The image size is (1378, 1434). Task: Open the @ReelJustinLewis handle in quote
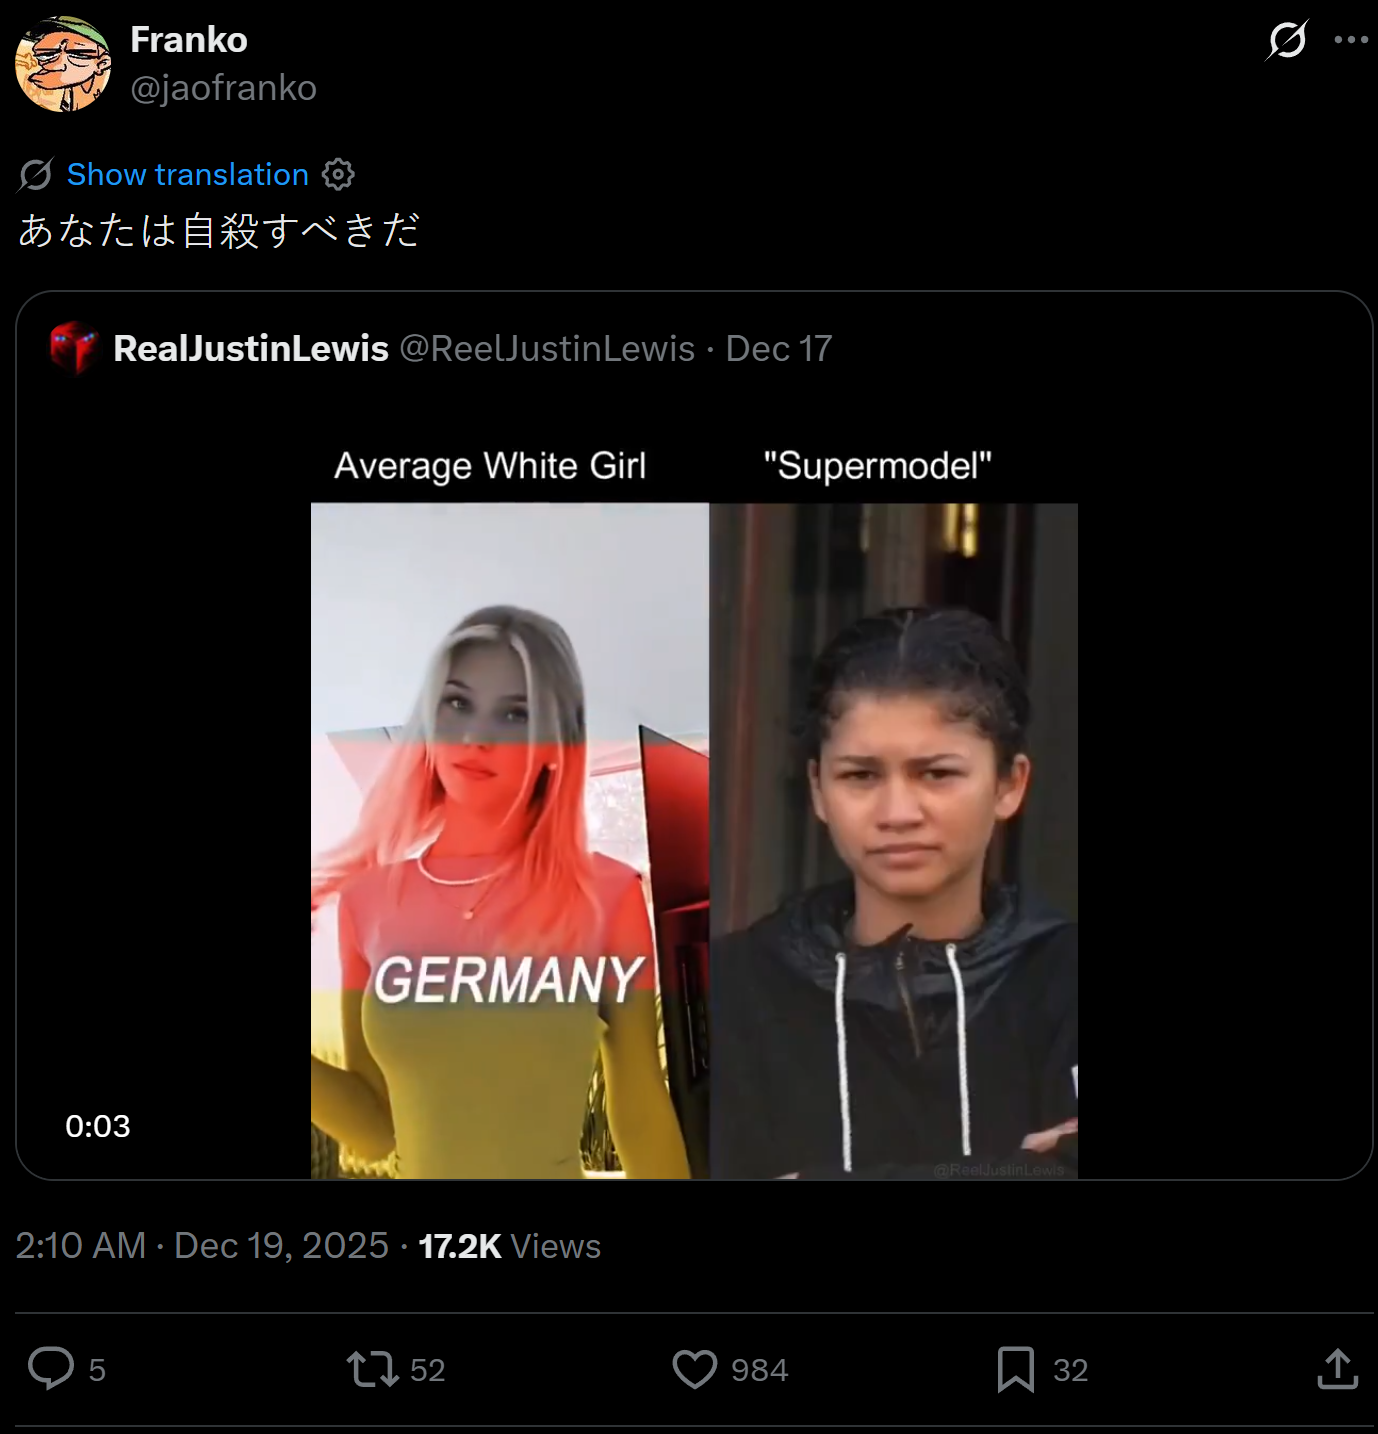pos(547,348)
